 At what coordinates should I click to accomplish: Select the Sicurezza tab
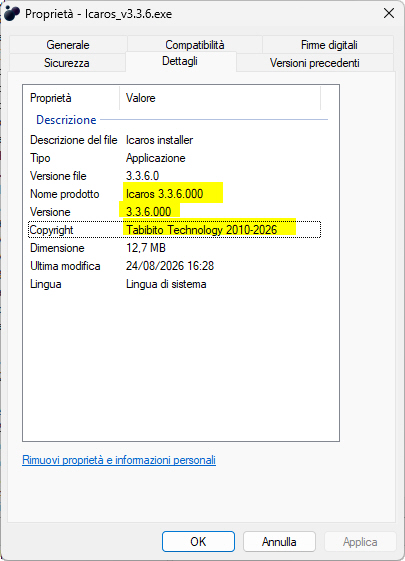67,63
